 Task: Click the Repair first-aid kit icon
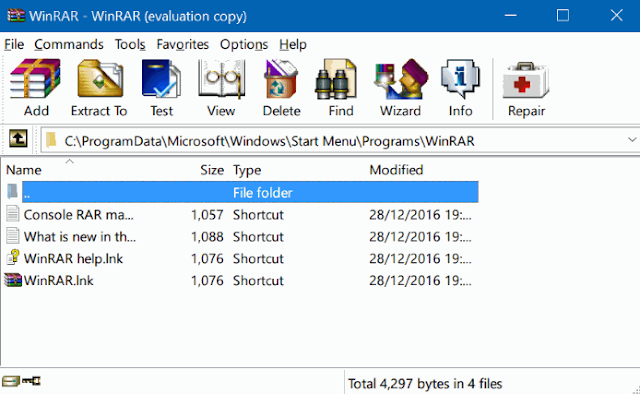[526, 80]
